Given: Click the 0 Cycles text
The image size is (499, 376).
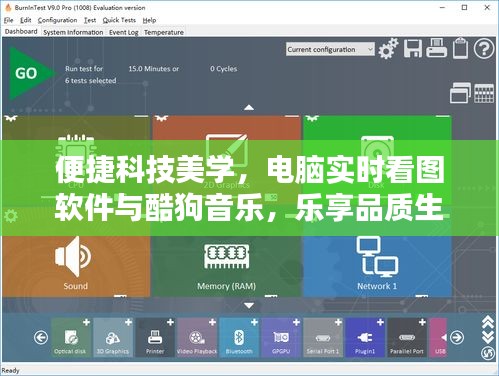Looking at the screenshot, I should click(x=224, y=69).
